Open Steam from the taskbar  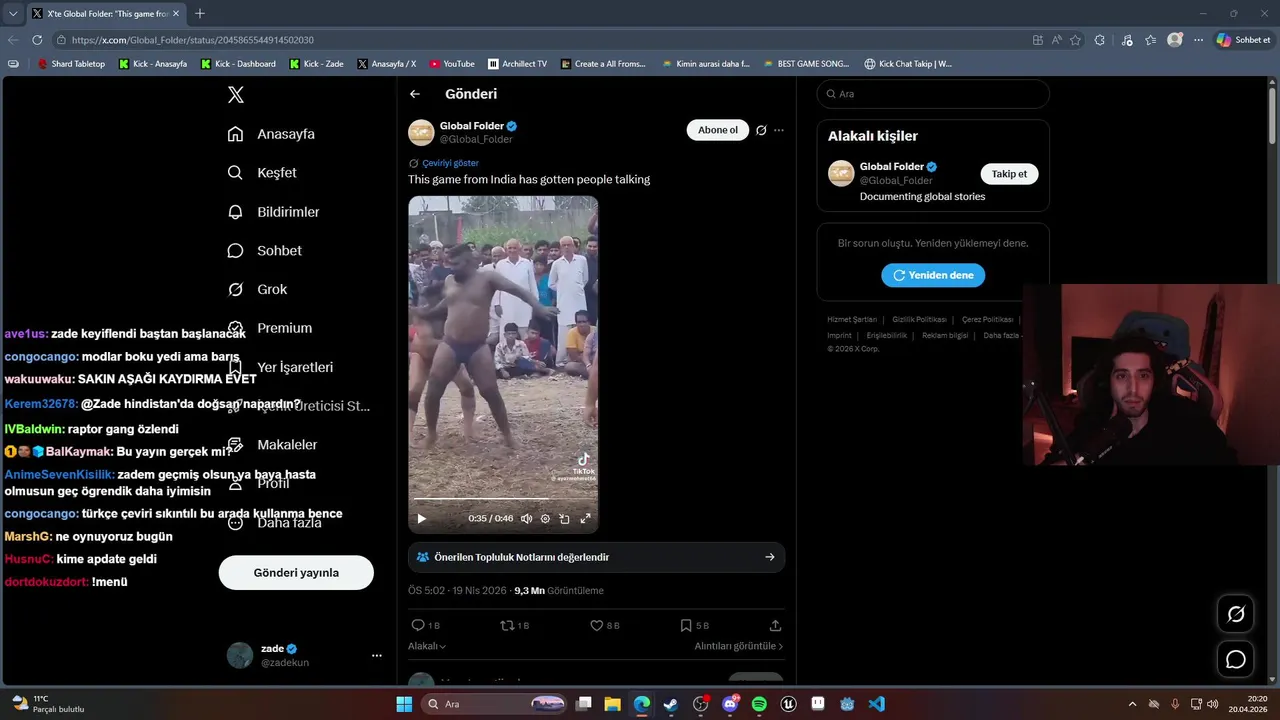pos(671,704)
